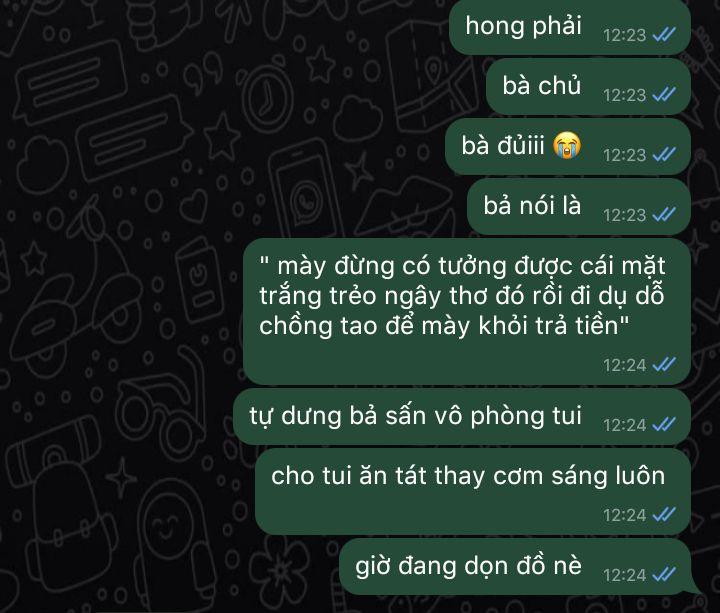Click double-check on 'cho tui ăn tát' message
Image resolution: width=720 pixels, height=613 pixels.
click(664, 515)
